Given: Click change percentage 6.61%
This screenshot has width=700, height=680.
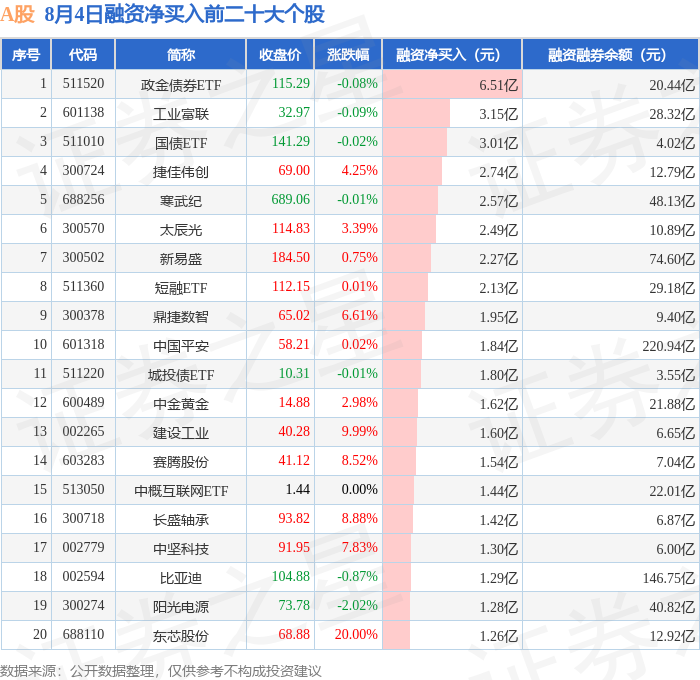Looking at the screenshot, I should [x=359, y=316].
